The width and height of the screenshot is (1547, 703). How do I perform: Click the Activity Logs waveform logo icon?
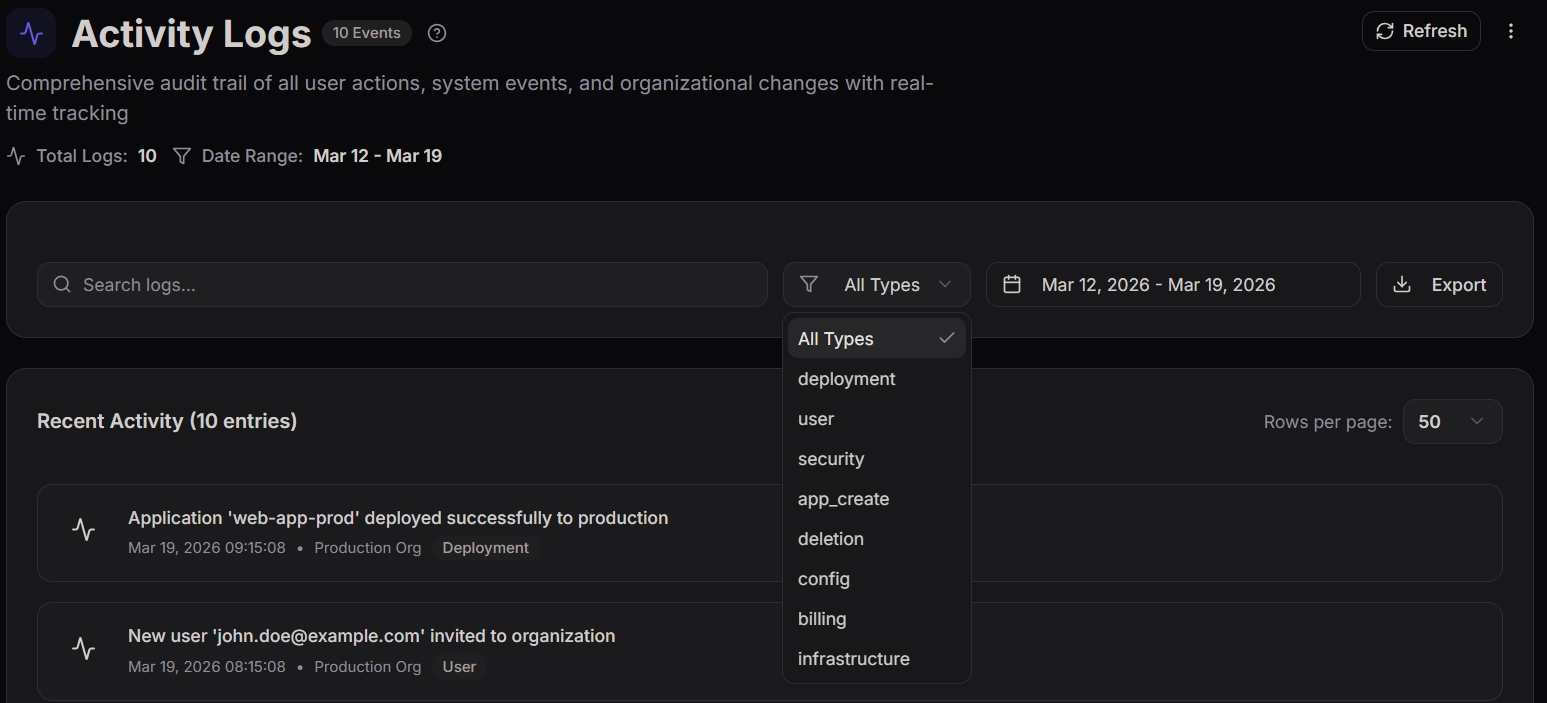click(31, 33)
